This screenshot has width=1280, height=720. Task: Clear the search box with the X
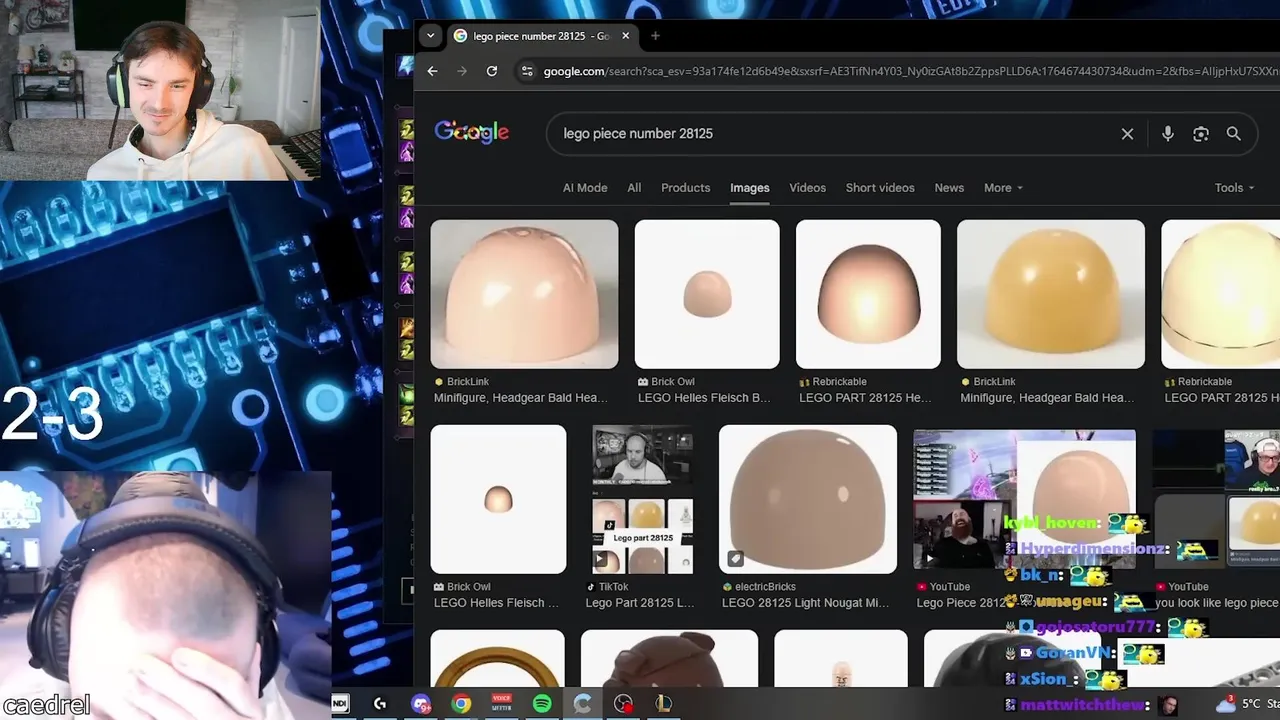coord(1127,134)
